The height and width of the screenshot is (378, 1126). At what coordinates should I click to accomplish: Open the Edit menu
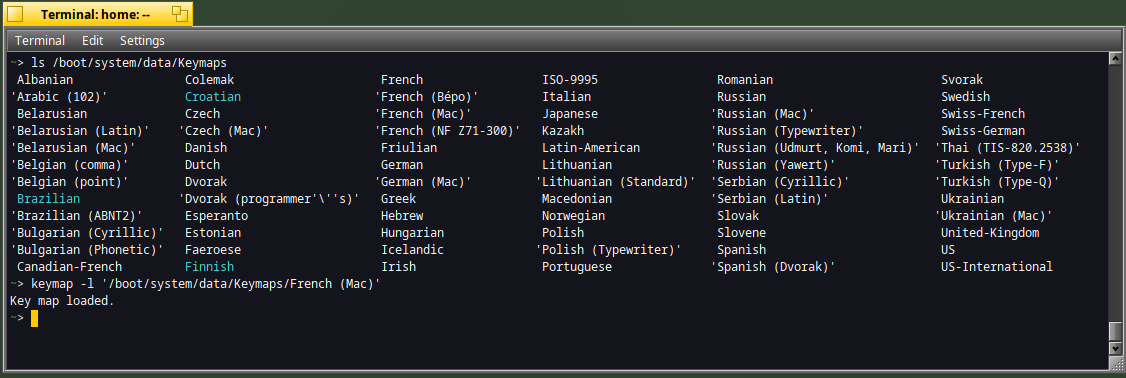click(92, 41)
